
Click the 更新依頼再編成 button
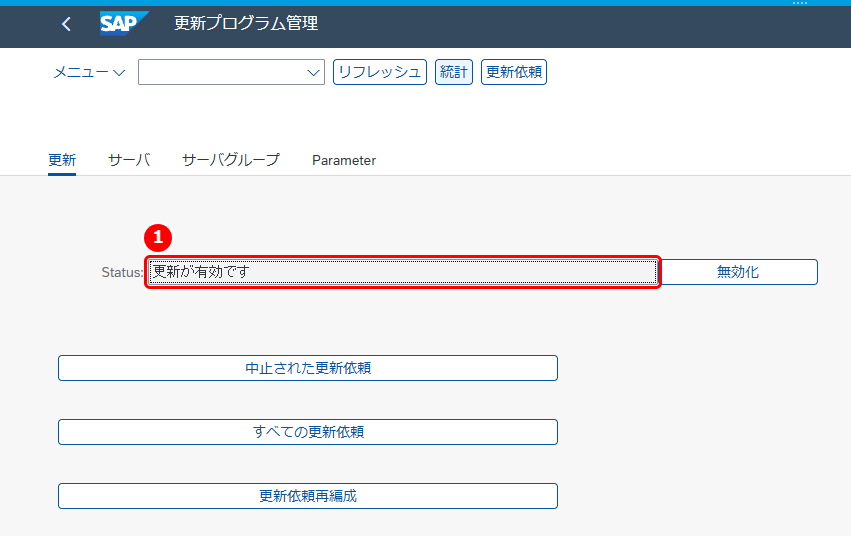click(x=308, y=496)
